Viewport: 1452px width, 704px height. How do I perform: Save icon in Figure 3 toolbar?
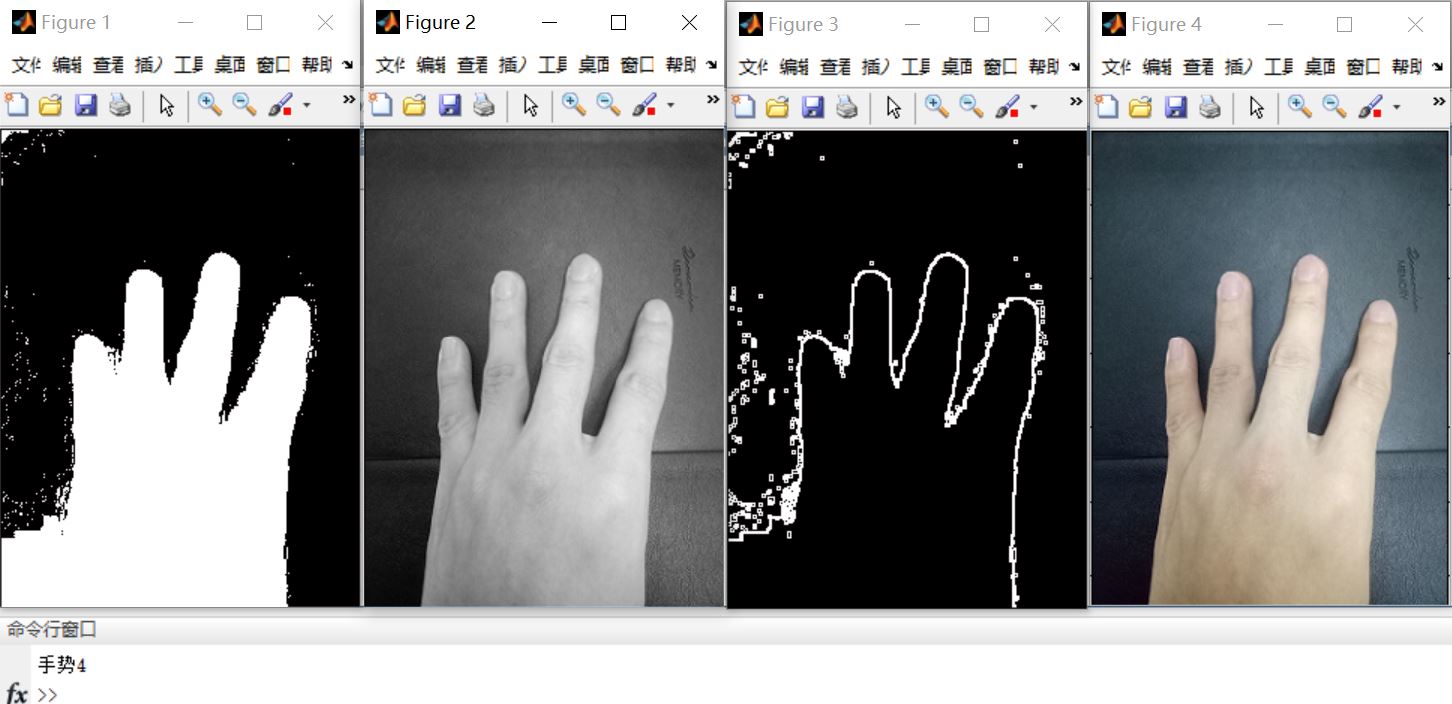coord(813,106)
